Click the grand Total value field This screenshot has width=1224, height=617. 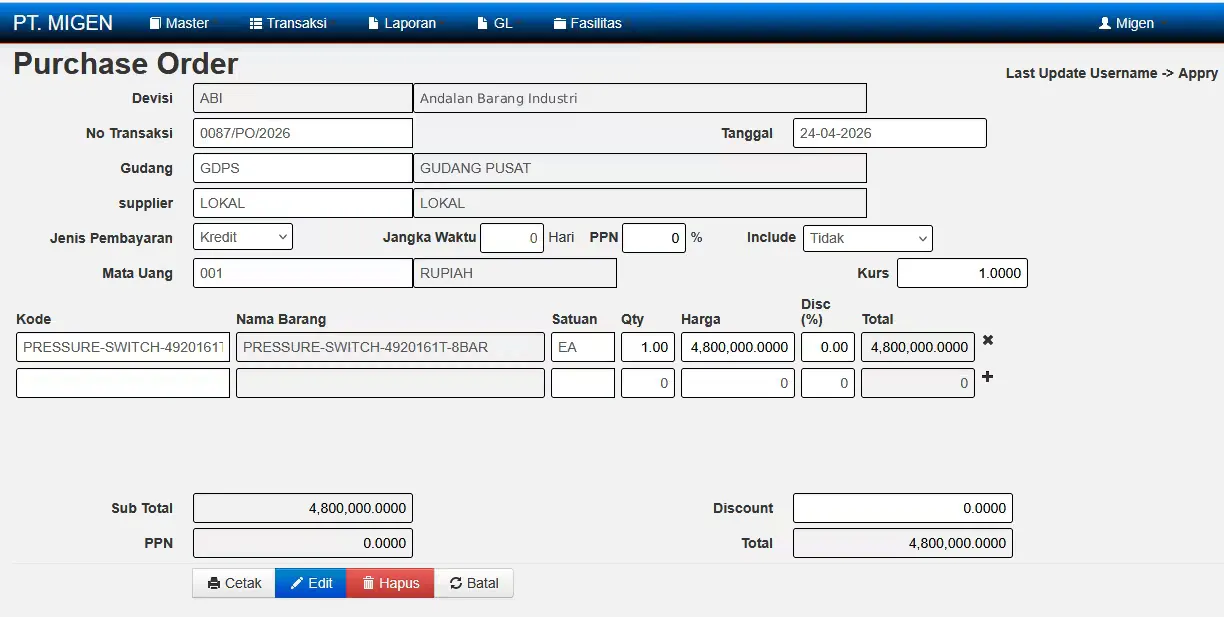pyautogui.click(x=903, y=543)
